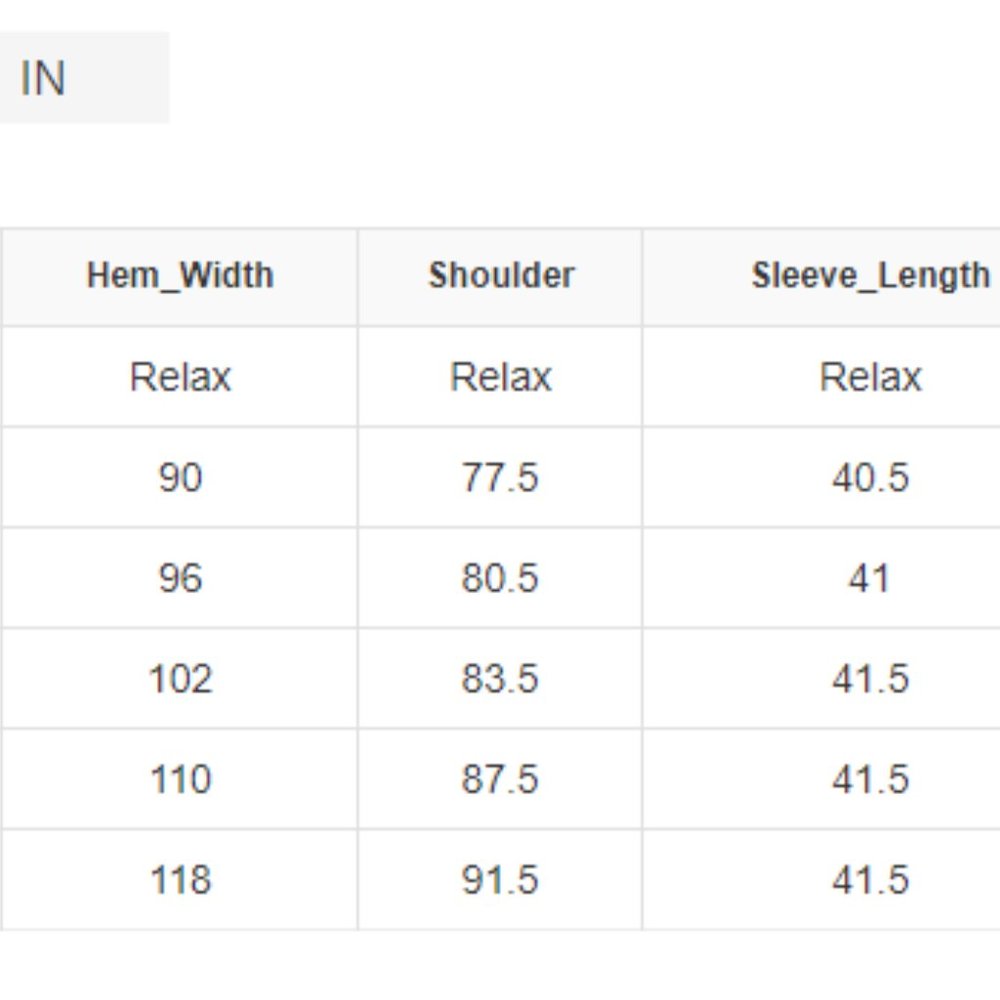Click hem width value 118
1000x1000 pixels.
pyautogui.click(x=180, y=879)
